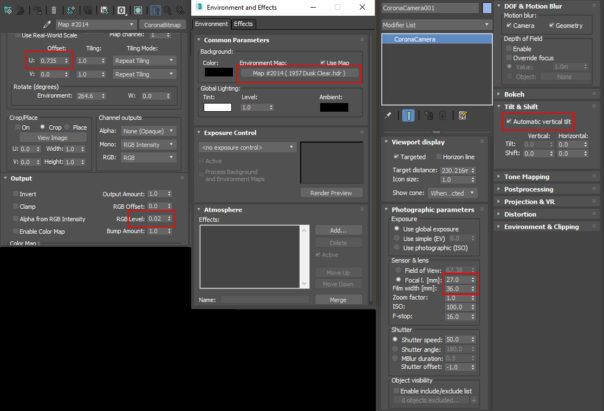Select the Focal length radio button

click(x=396, y=280)
